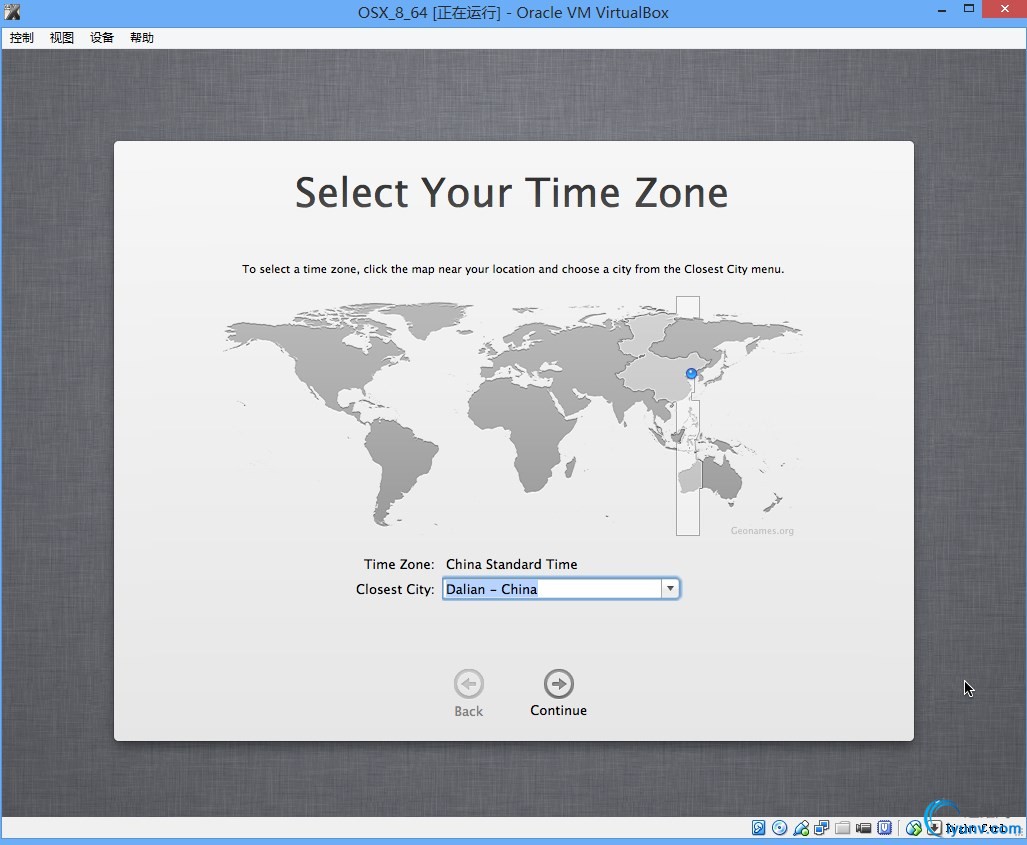
Task: Click the Geonames.org credit link
Action: 762,531
